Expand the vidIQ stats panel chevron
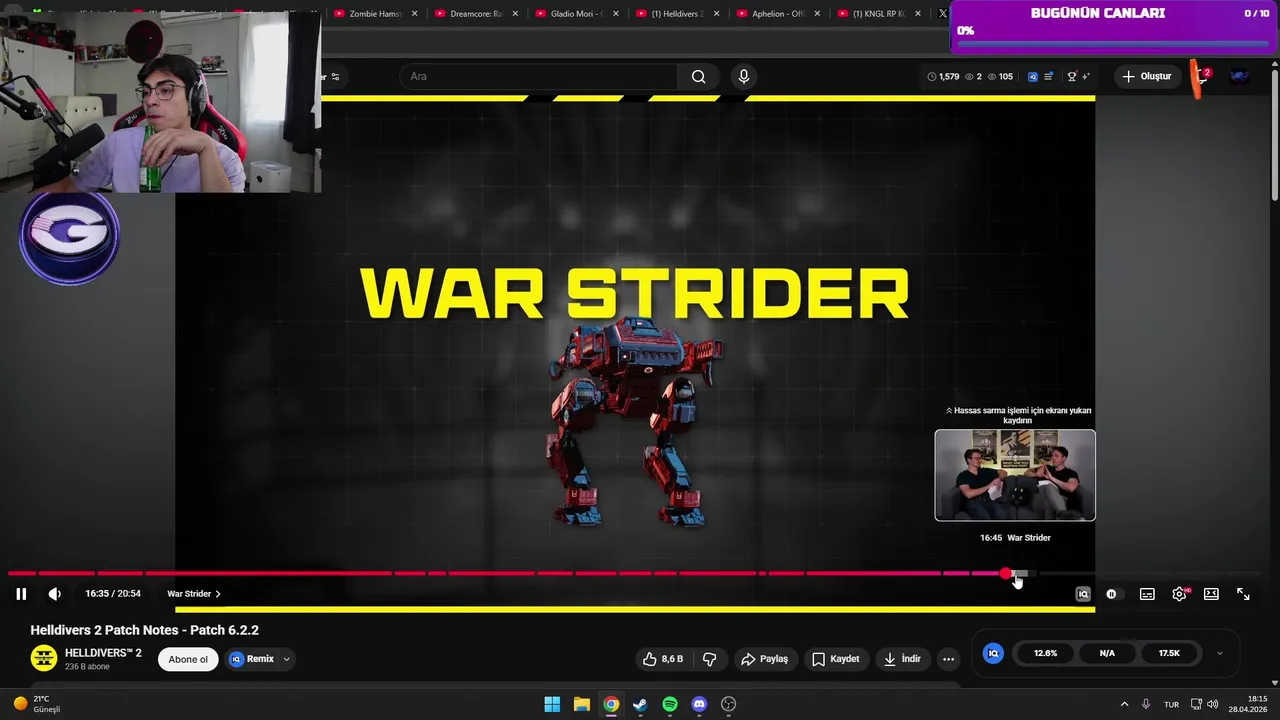Screen dimensions: 1280x720 coord(1219,653)
